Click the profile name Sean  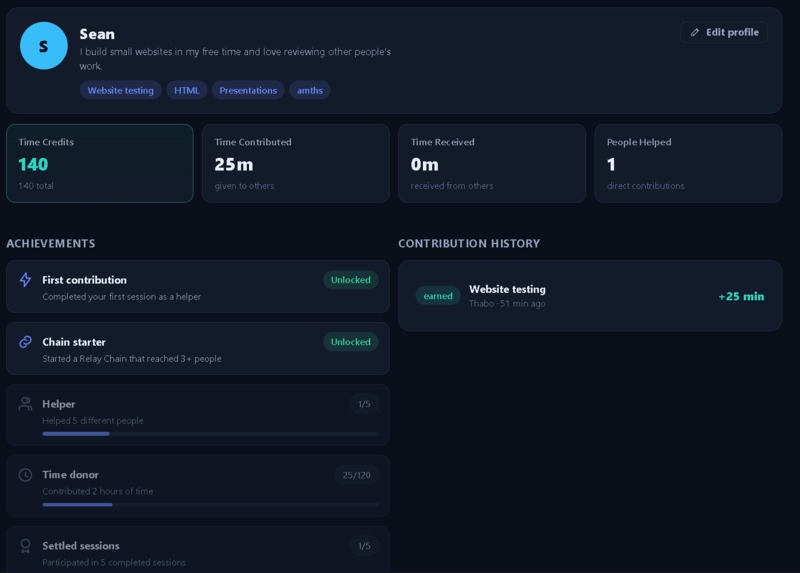point(97,34)
